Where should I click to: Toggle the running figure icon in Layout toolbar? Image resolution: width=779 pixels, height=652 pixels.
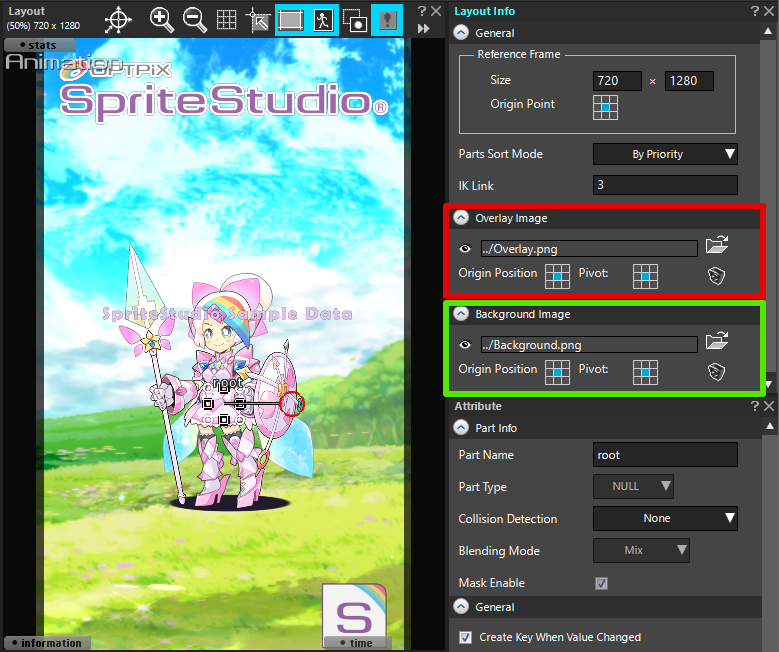click(x=323, y=20)
